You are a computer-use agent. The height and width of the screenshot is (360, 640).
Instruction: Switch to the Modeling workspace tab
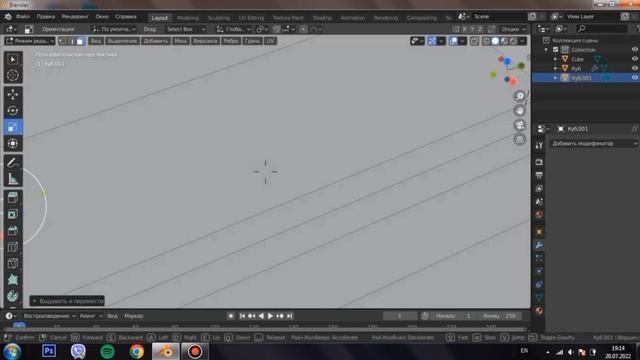[188, 18]
